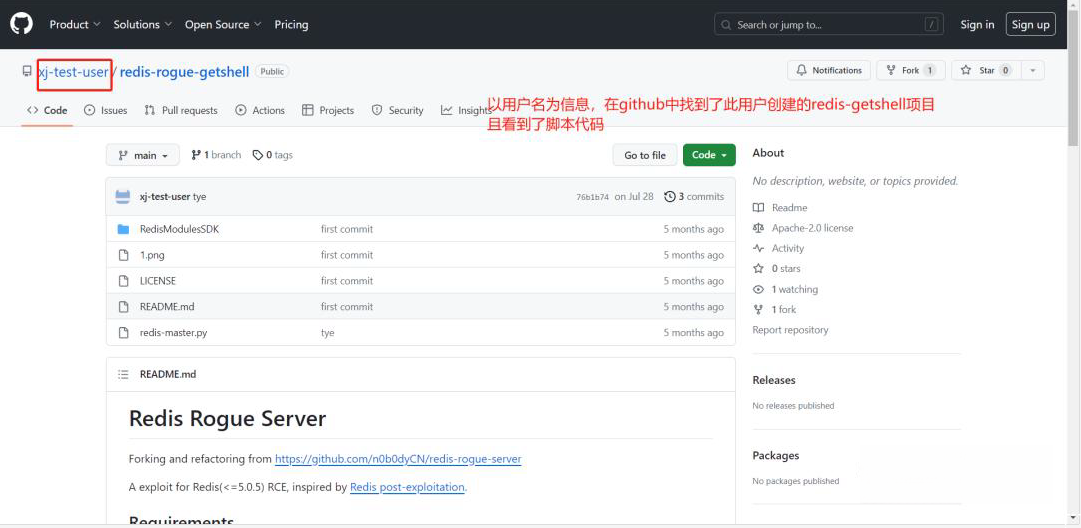Open the README outline list icon
Screen dimensions: 1081x528
[123, 374]
